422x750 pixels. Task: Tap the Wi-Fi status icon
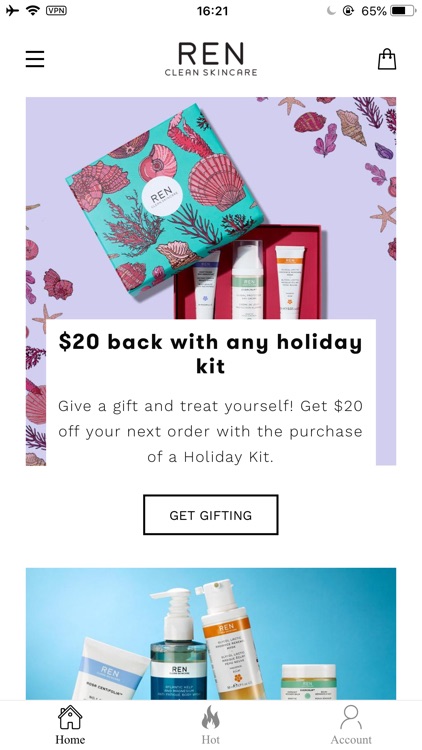(33, 10)
